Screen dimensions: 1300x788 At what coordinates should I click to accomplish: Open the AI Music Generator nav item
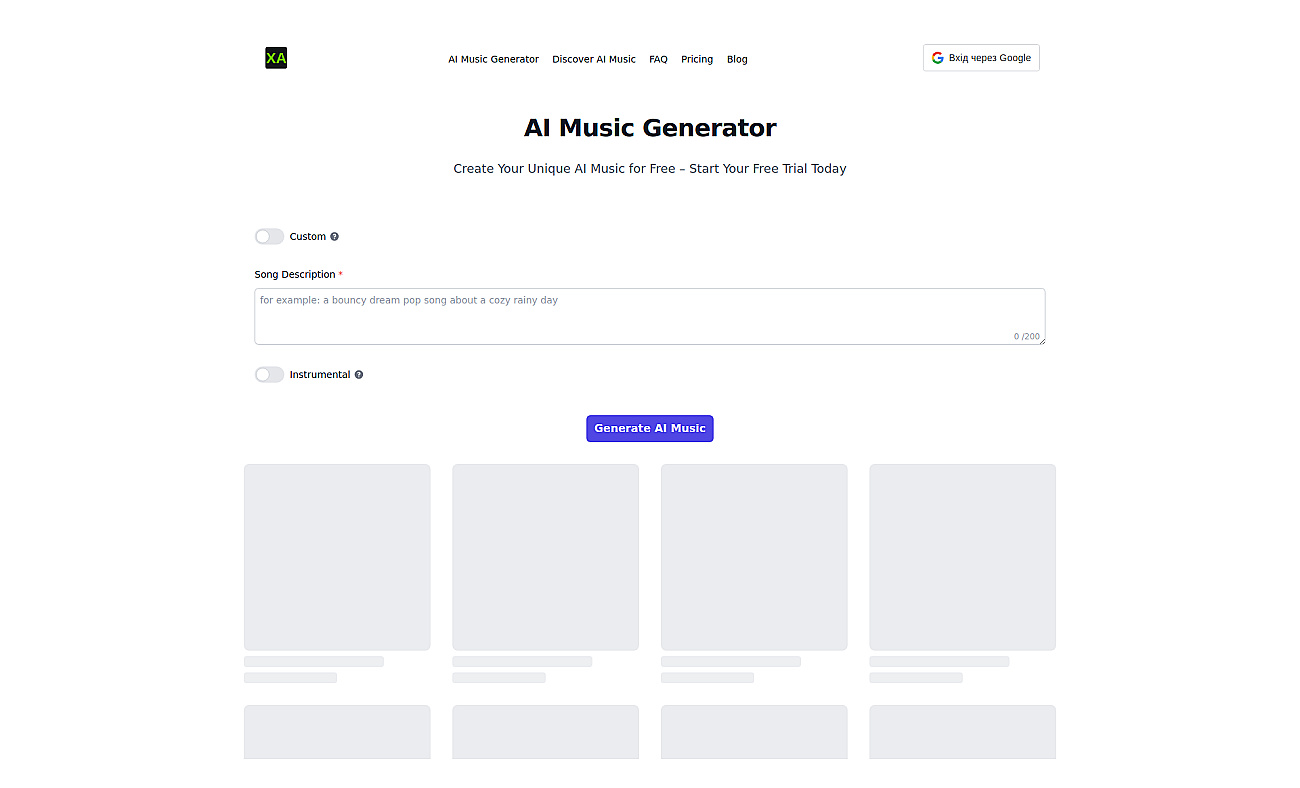493,59
